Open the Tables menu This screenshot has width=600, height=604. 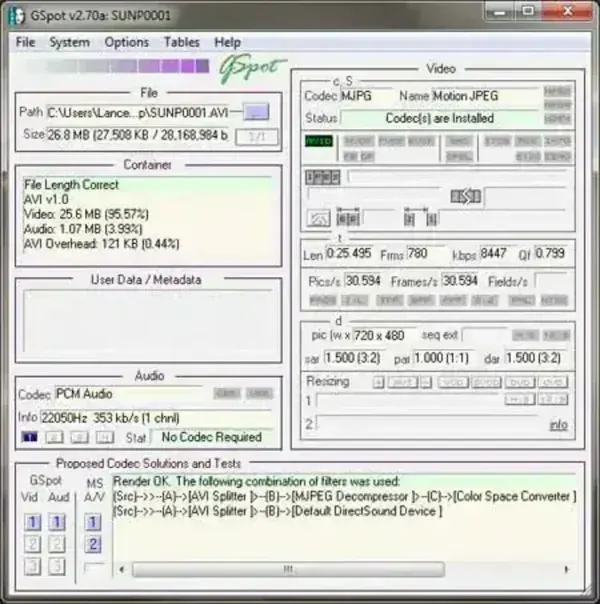tap(182, 42)
